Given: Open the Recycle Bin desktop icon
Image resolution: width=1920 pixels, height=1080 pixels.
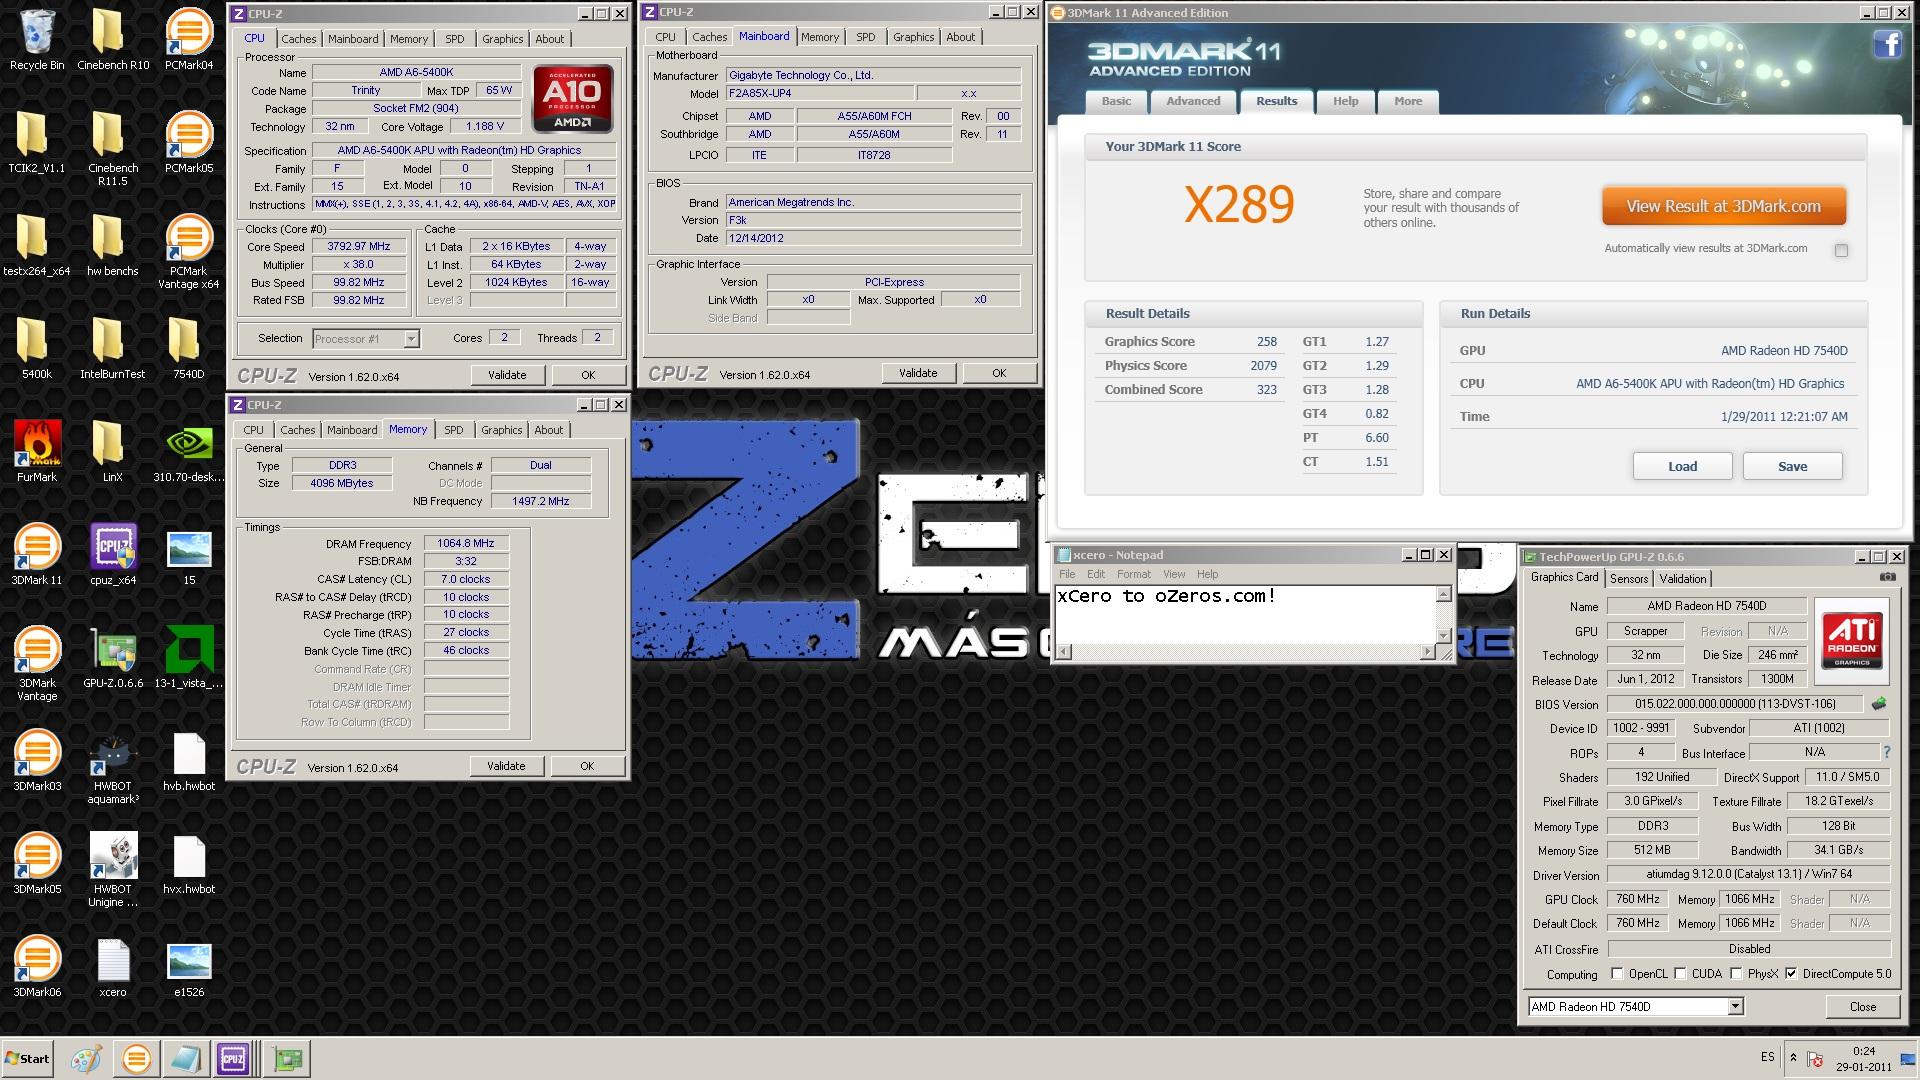Looking at the screenshot, I should [x=36, y=40].
